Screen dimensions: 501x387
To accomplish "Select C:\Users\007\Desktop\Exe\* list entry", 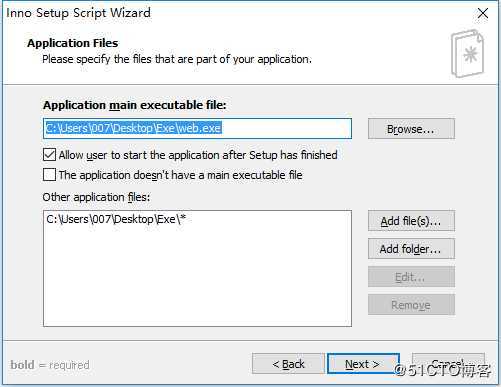I will [x=116, y=219].
